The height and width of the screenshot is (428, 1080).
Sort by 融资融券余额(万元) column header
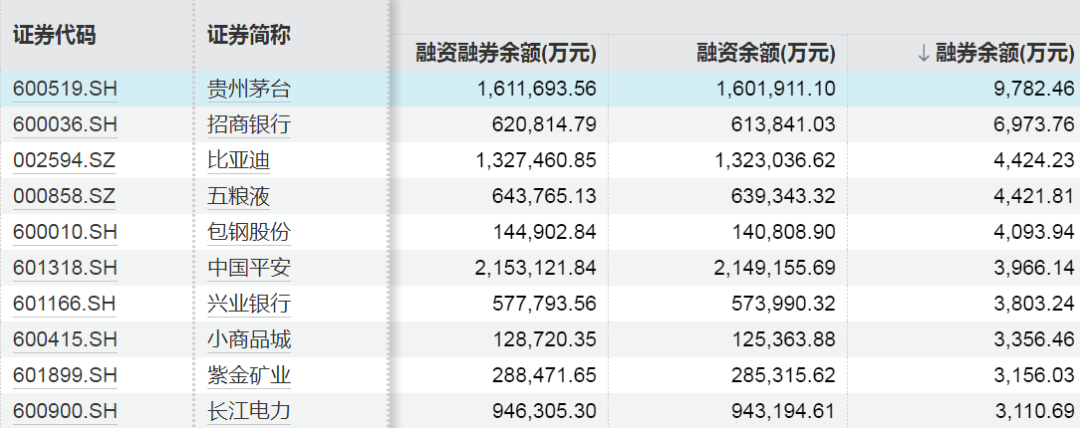[x=506, y=53]
